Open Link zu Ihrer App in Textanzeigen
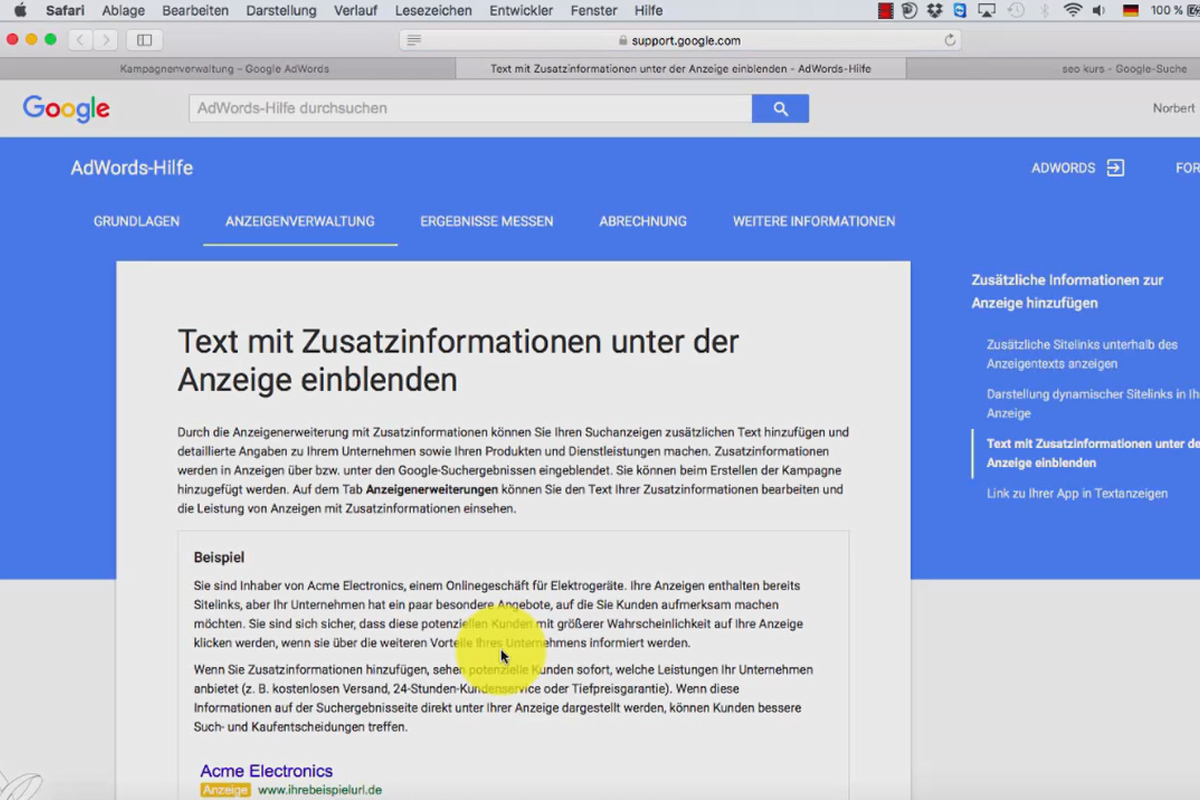This screenshot has height=800, width=1200. [x=1077, y=493]
